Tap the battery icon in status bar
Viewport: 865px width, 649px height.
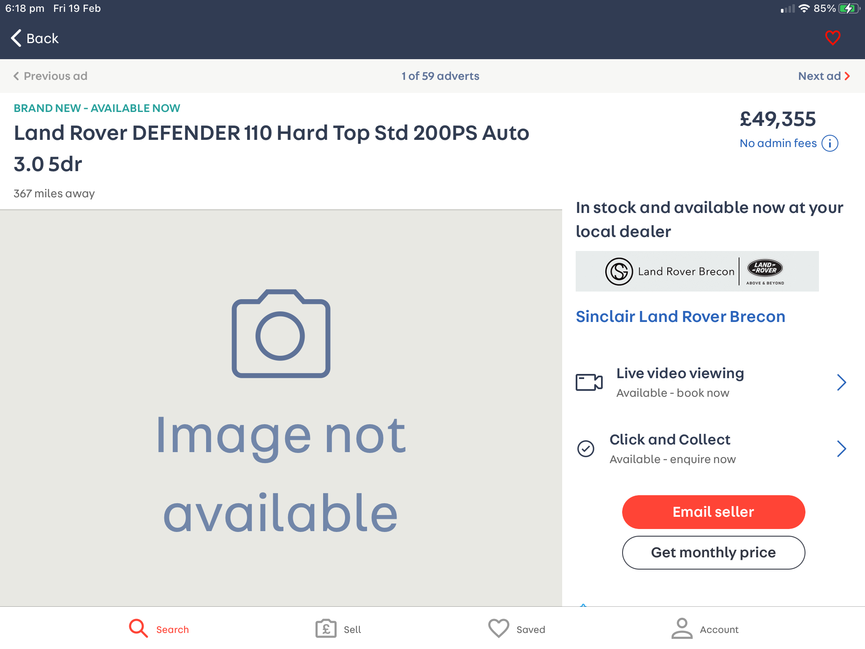(848, 8)
